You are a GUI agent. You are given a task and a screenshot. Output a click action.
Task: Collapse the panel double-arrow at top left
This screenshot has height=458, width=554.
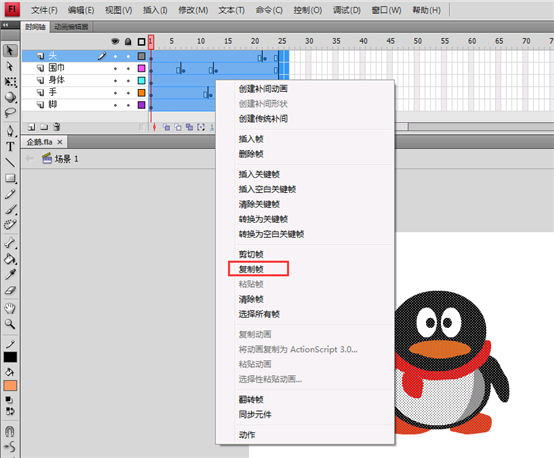(6, 25)
